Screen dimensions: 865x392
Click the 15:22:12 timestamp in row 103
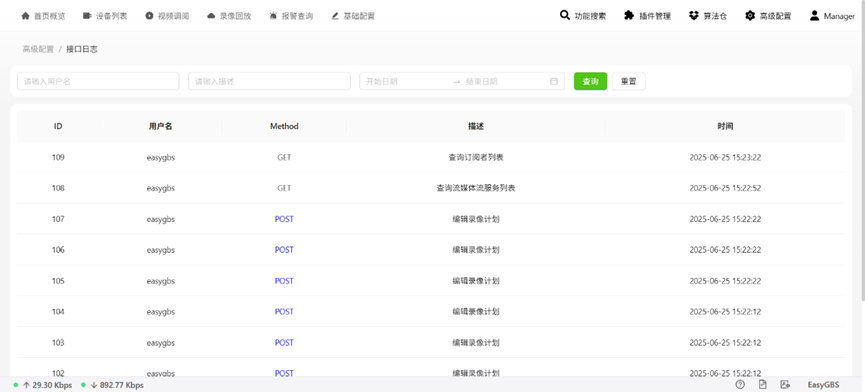(x=725, y=342)
